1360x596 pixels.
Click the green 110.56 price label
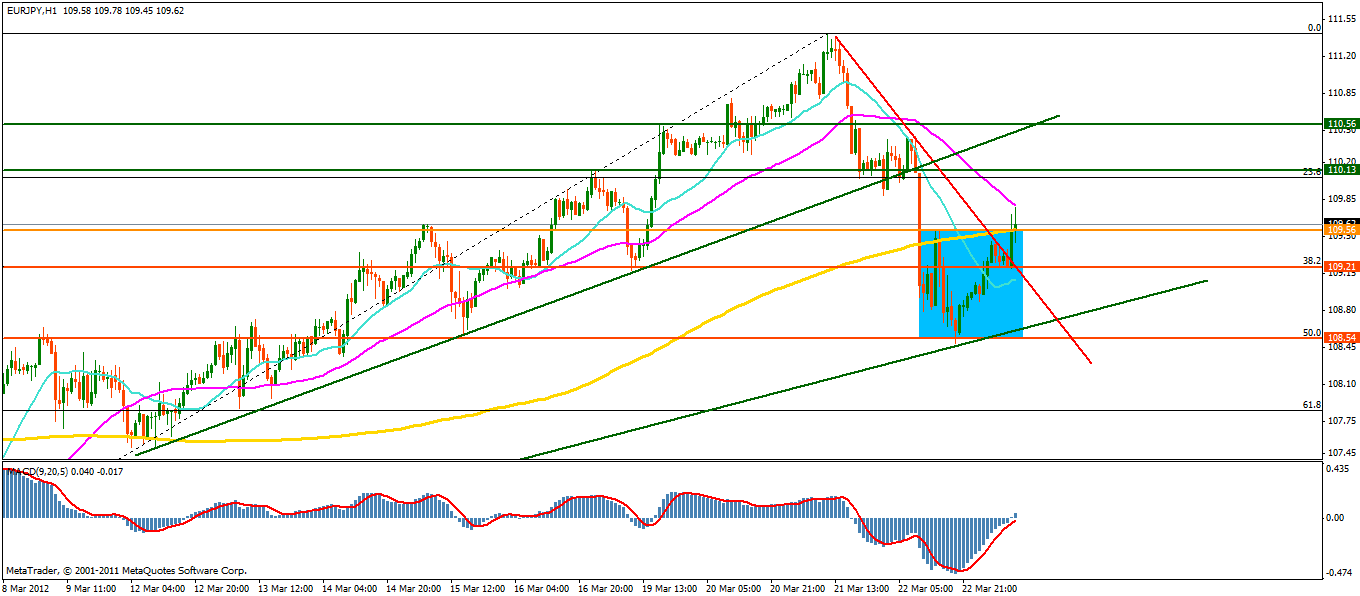coord(1339,124)
